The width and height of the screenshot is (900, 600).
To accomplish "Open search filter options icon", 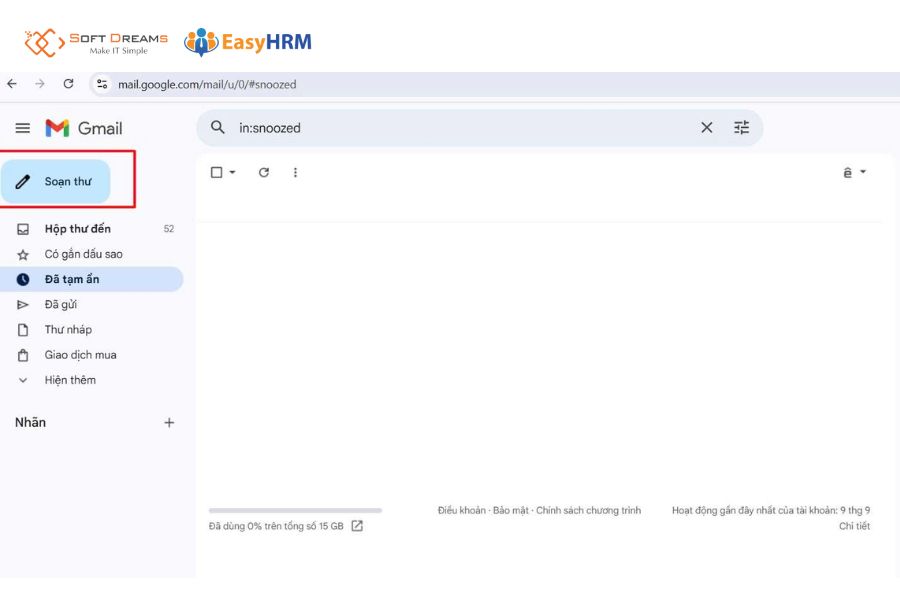I will pyautogui.click(x=741, y=128).
